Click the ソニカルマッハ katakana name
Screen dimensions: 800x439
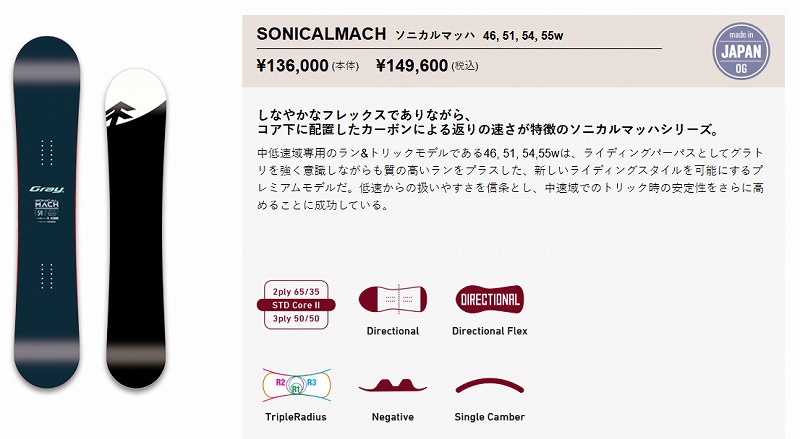(x=435, y=35)
